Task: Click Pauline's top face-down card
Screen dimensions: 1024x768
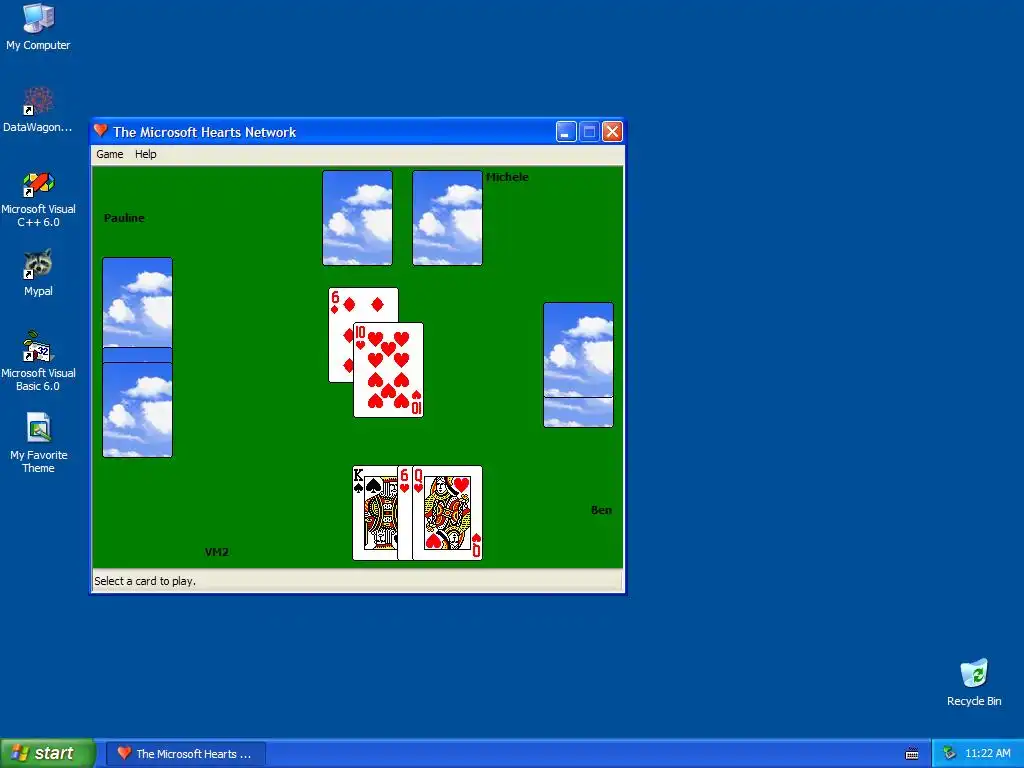Action: tap(137, 302)
